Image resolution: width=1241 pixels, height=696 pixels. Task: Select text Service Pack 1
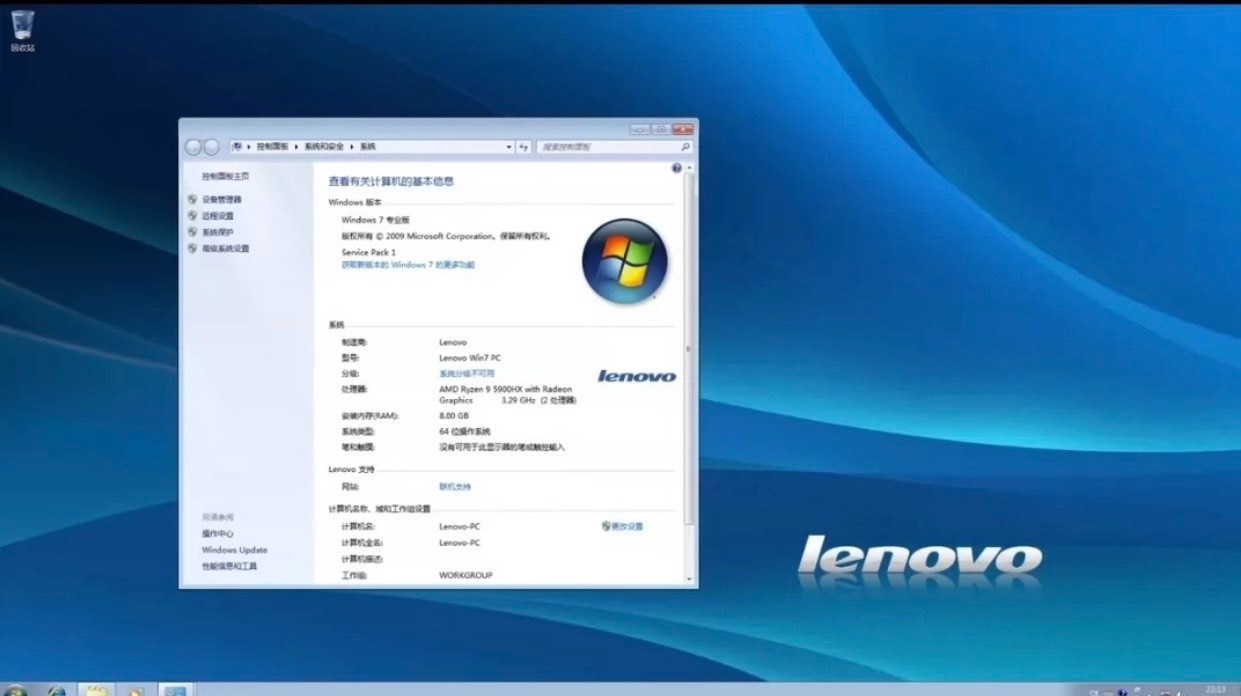click(369, 253)
